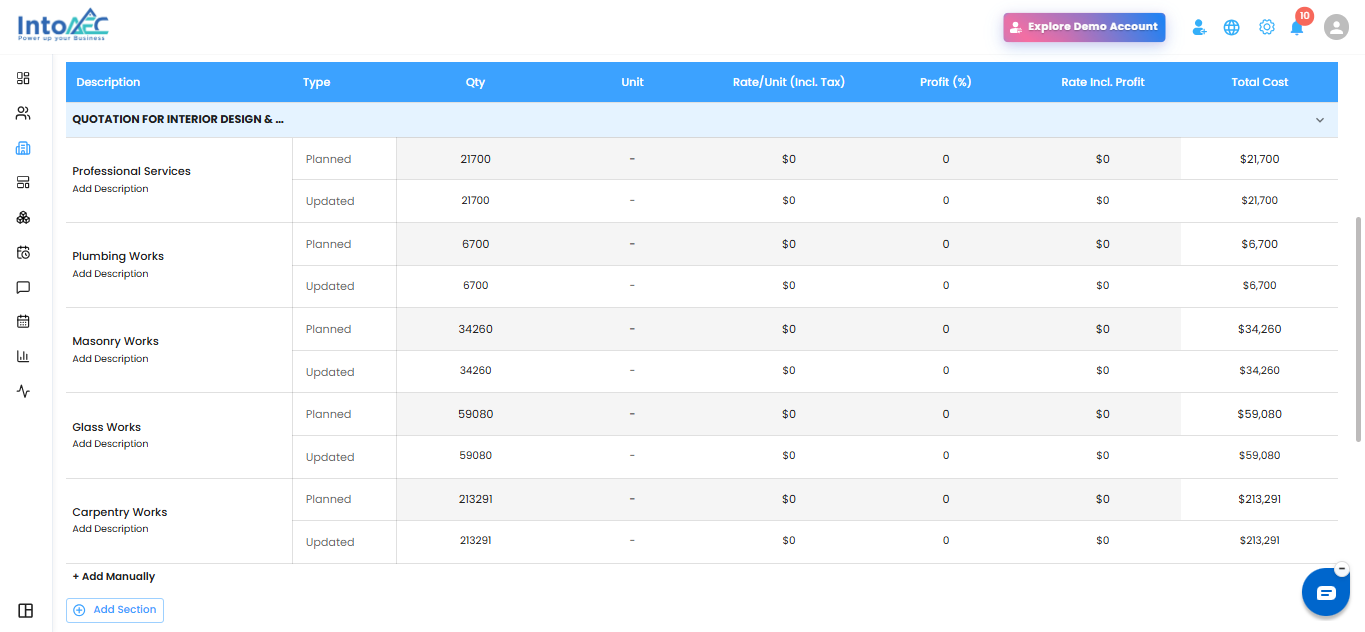The image size is (1365, 632).
Task: Add Description under Masonry Works
Action: [110, 359]
